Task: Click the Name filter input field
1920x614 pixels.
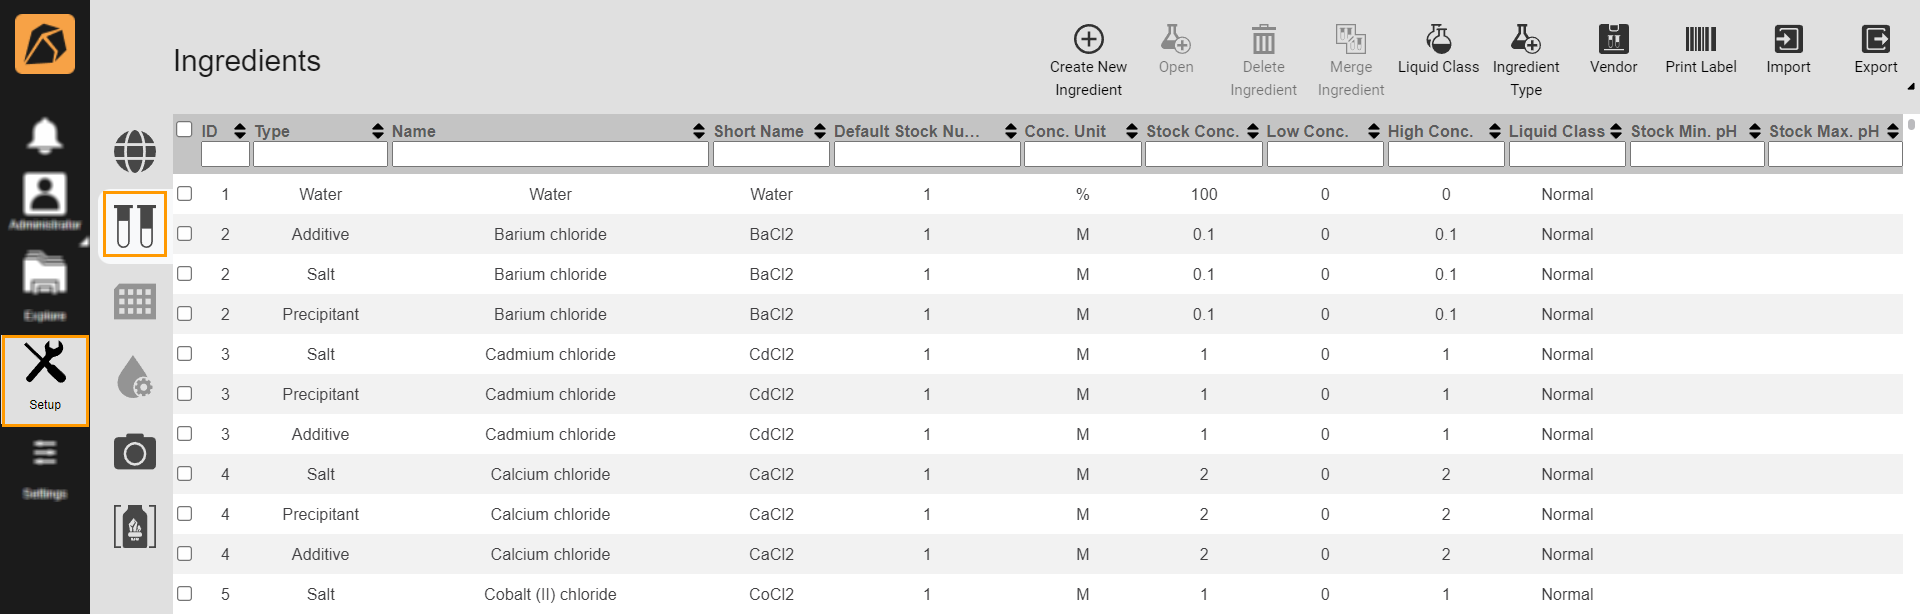Action: click(550, 154)
